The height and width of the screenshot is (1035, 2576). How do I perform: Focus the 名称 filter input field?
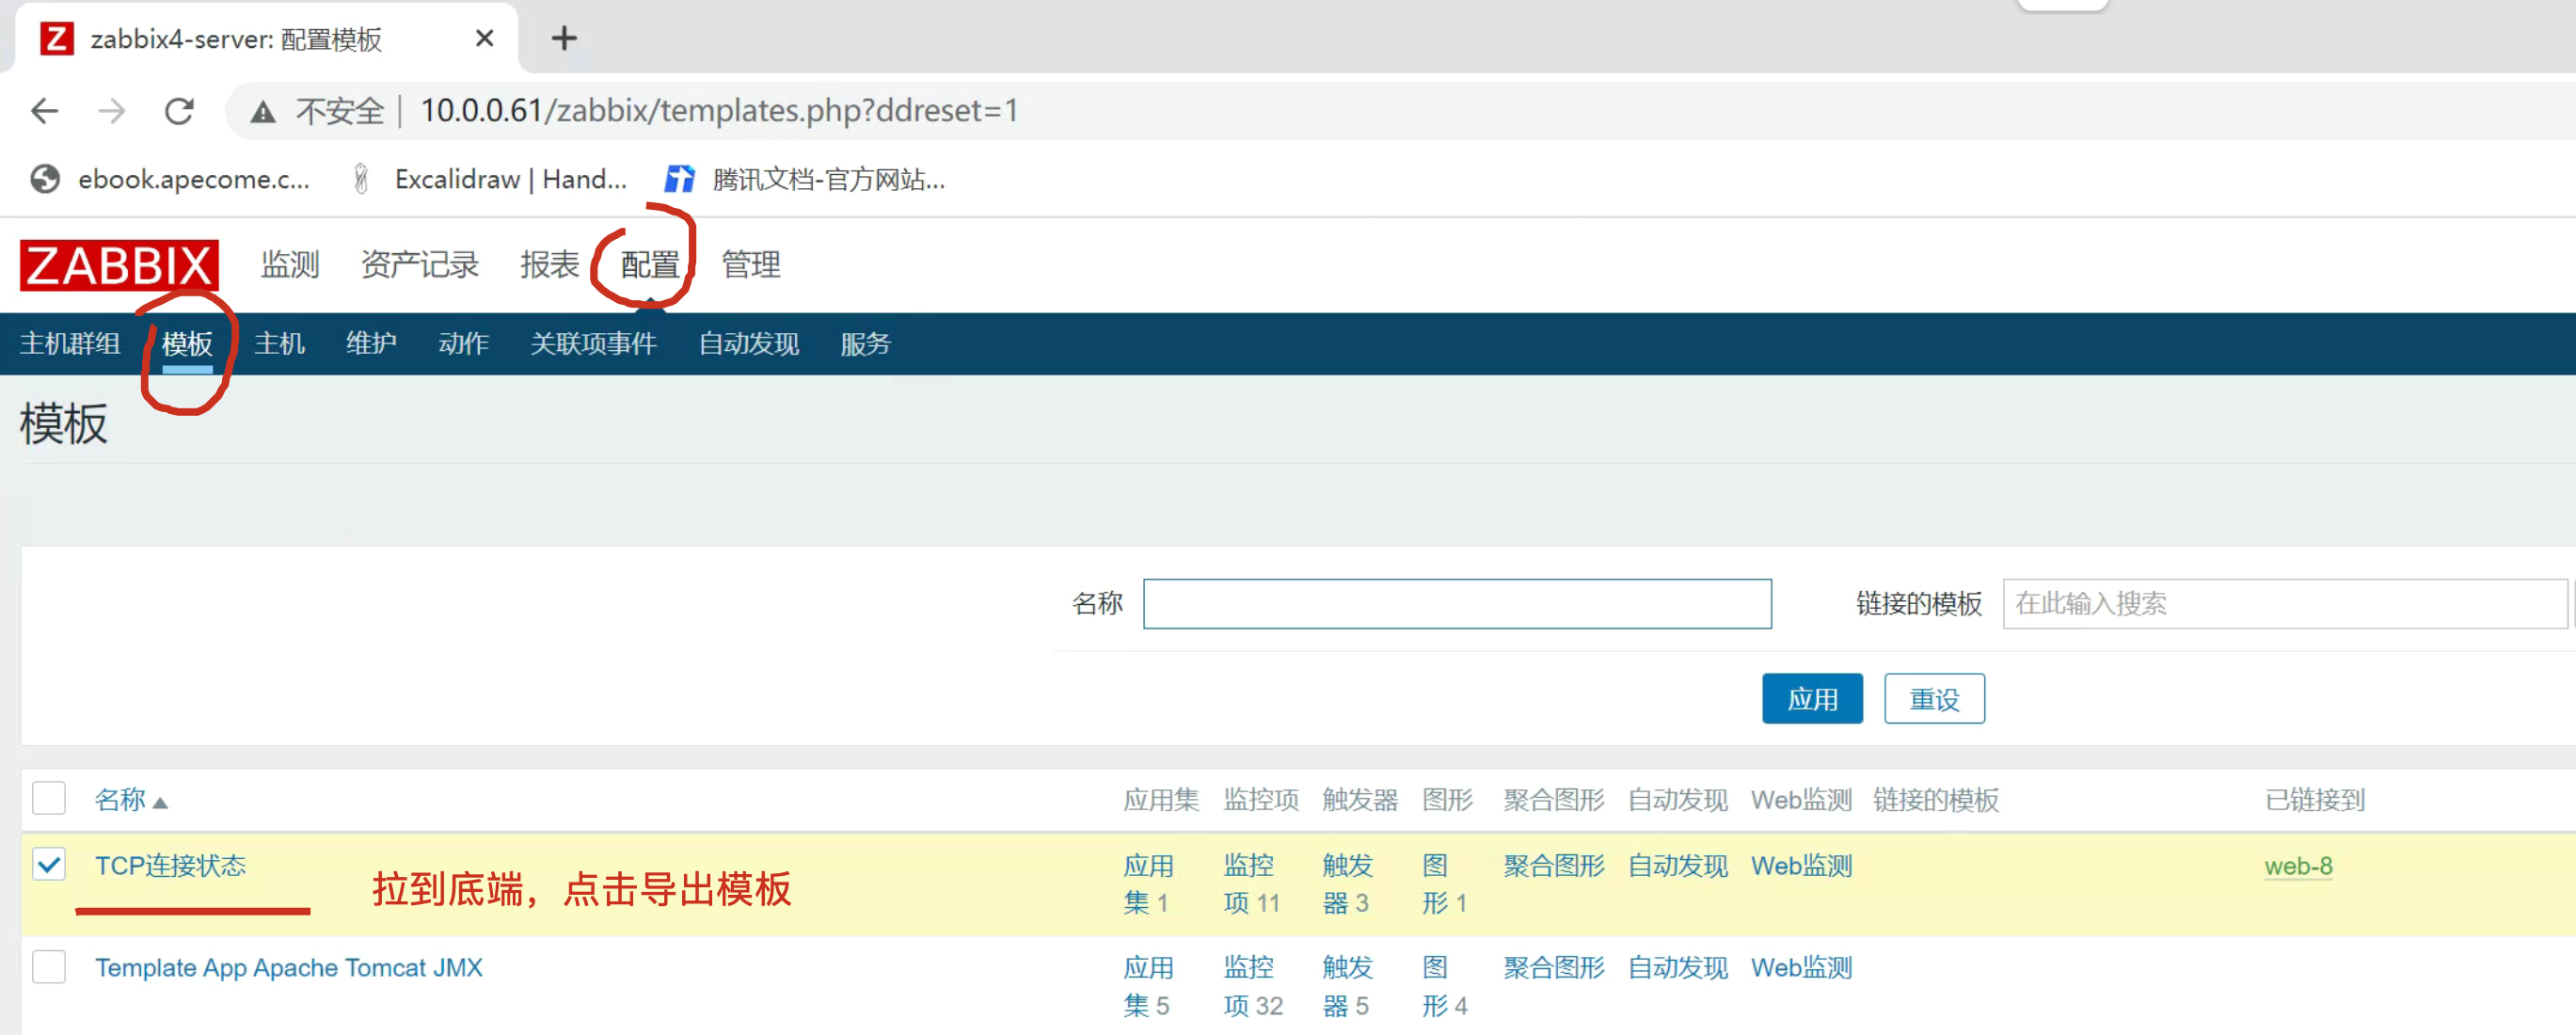1456,604
